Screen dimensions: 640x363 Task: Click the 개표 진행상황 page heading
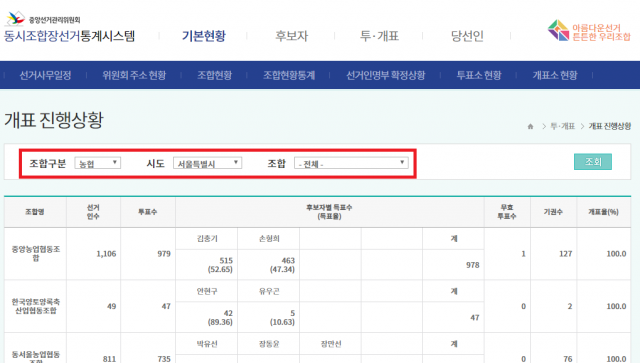(54, 120)
